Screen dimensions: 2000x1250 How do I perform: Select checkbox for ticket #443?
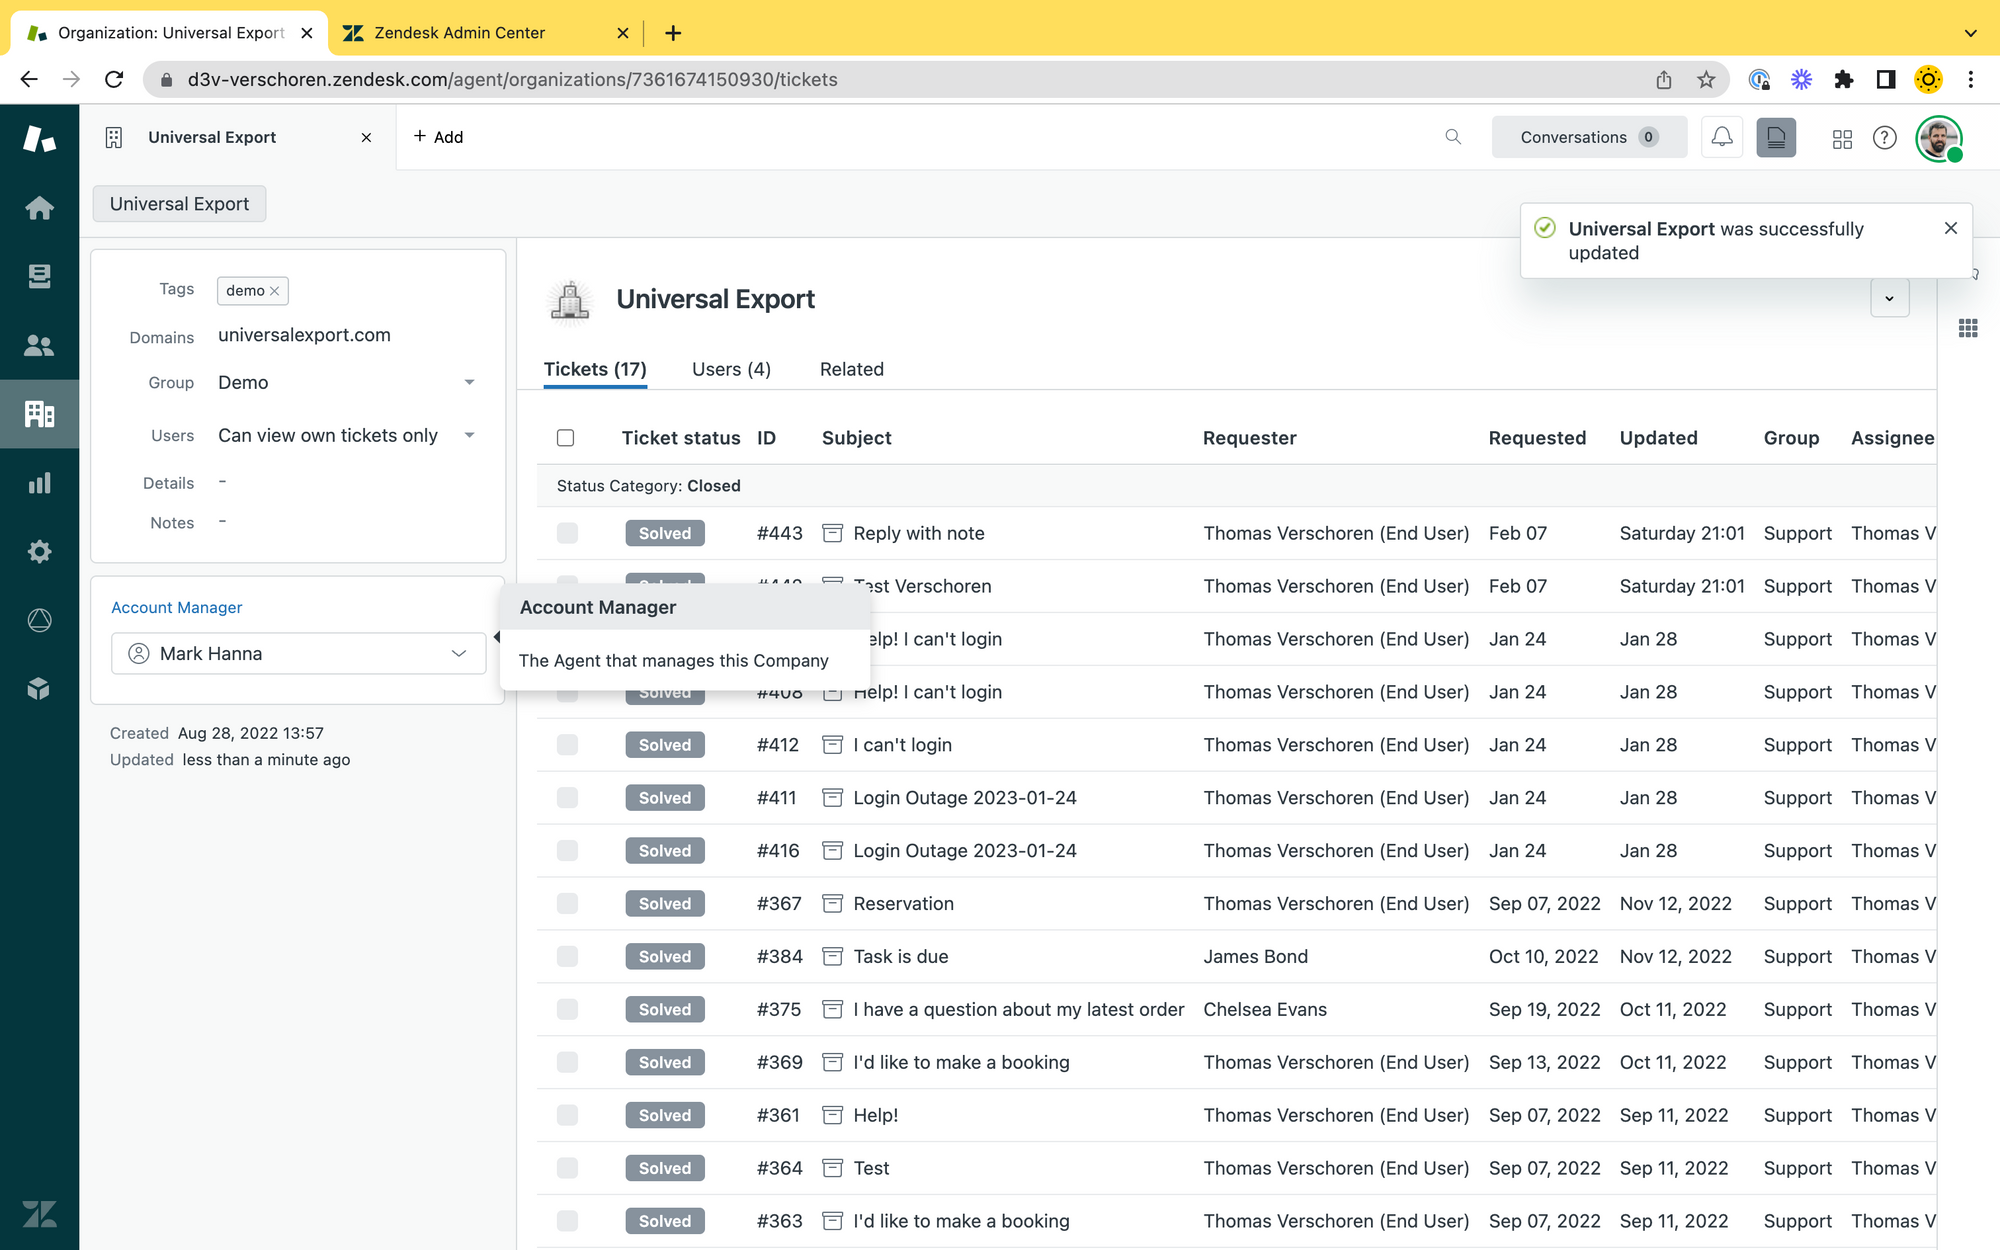pyautogui.click(x=567, y=533)
